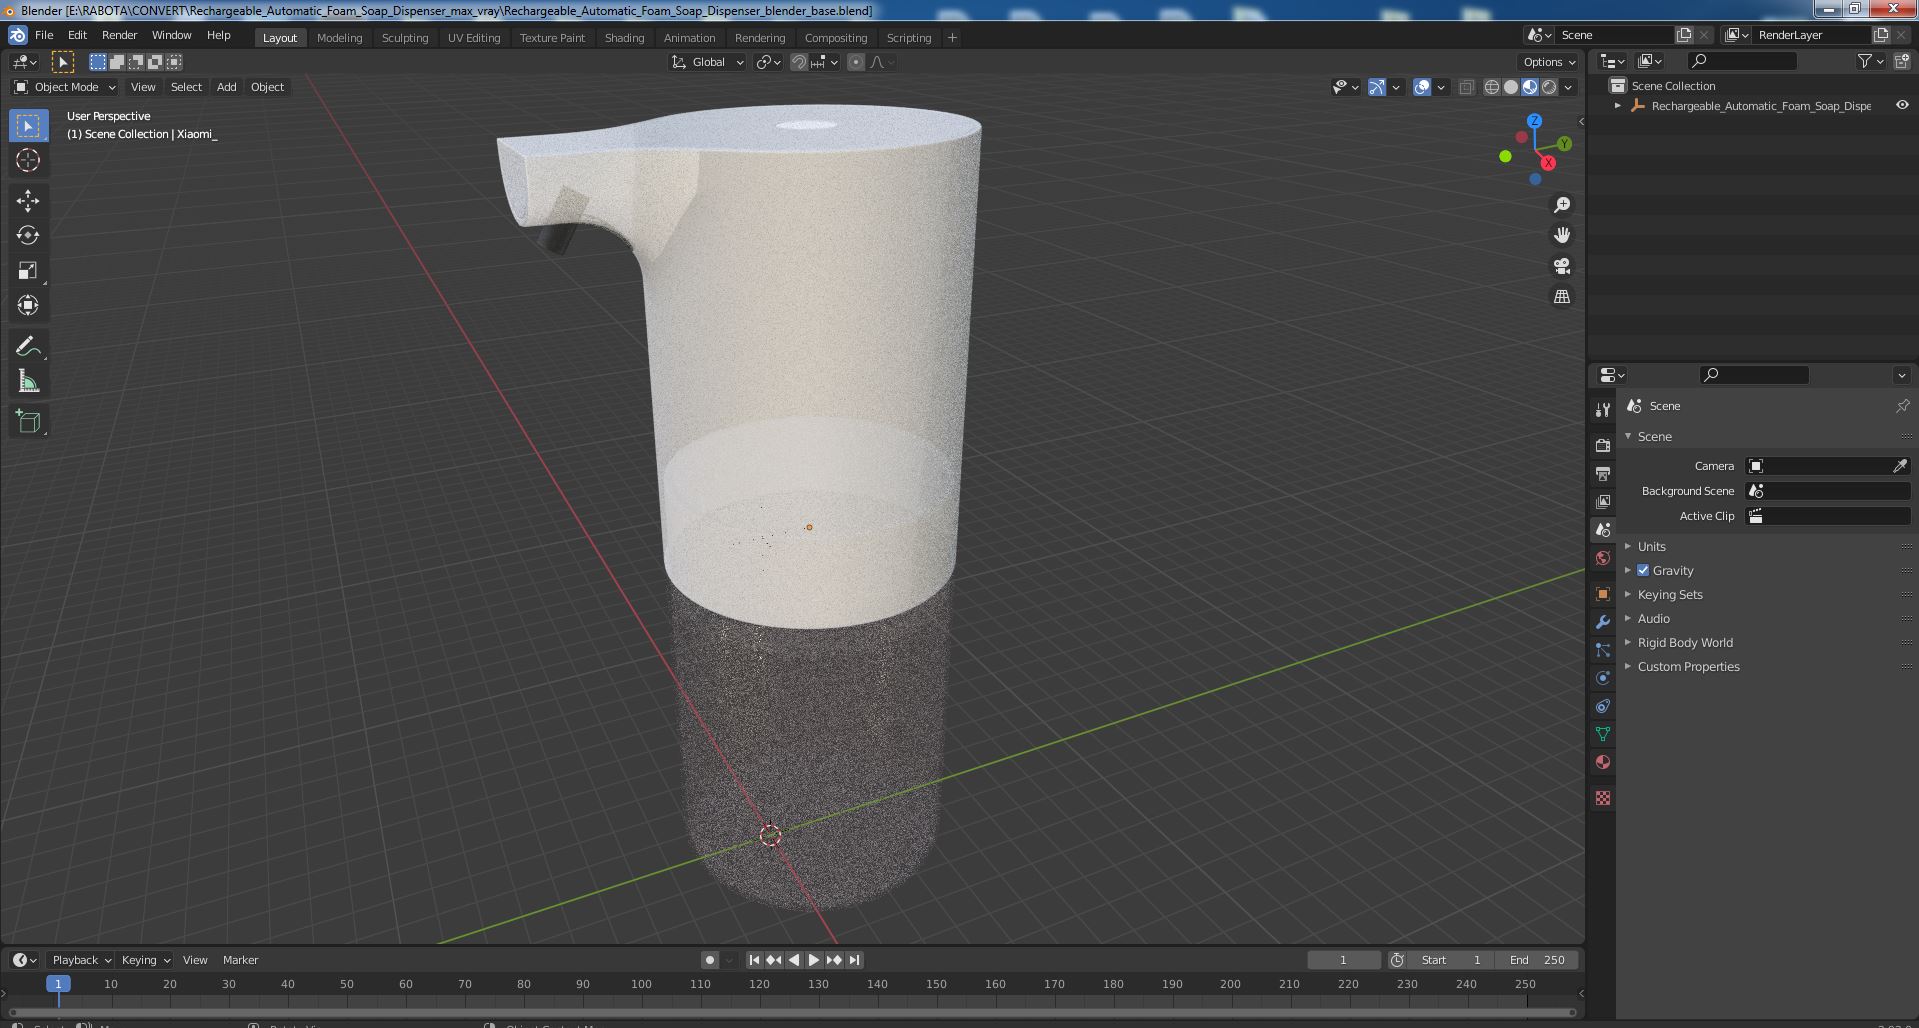Switch to the Shading workspace tab
The height and width of the screenshot is (1028, 1919).
[x=624, y=38]
